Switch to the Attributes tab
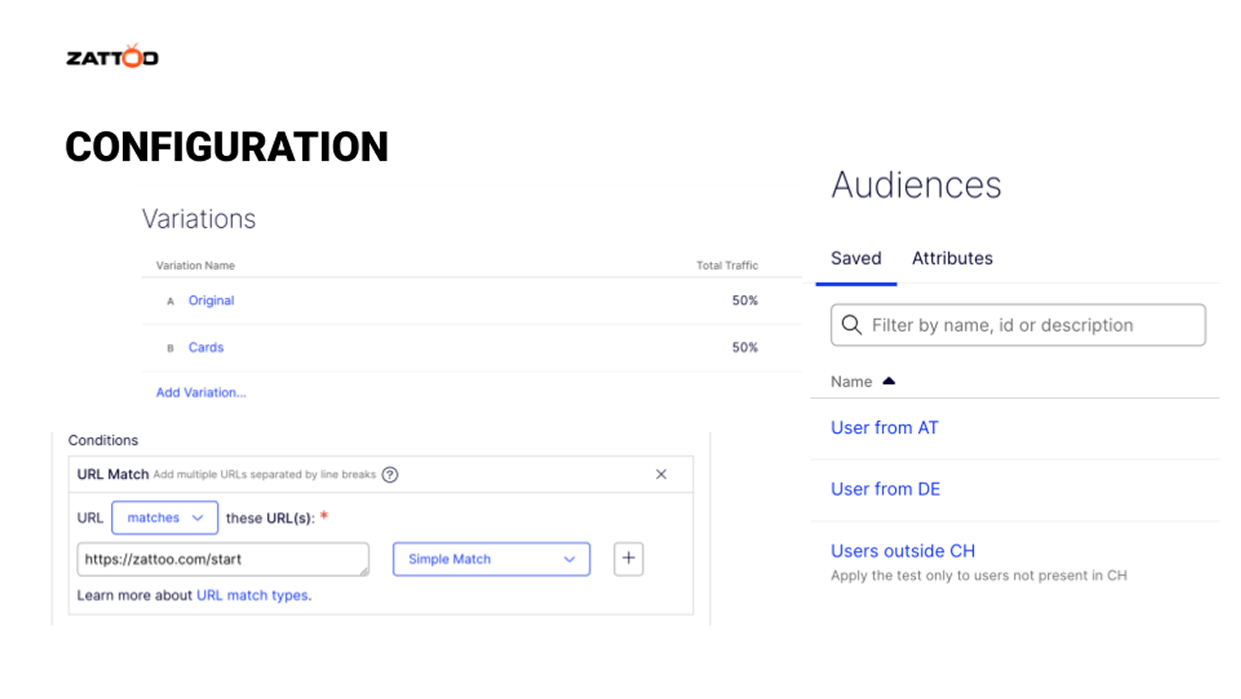This screenshot has height=699, width=1241. pyautogui.click(x=952, y=258)
